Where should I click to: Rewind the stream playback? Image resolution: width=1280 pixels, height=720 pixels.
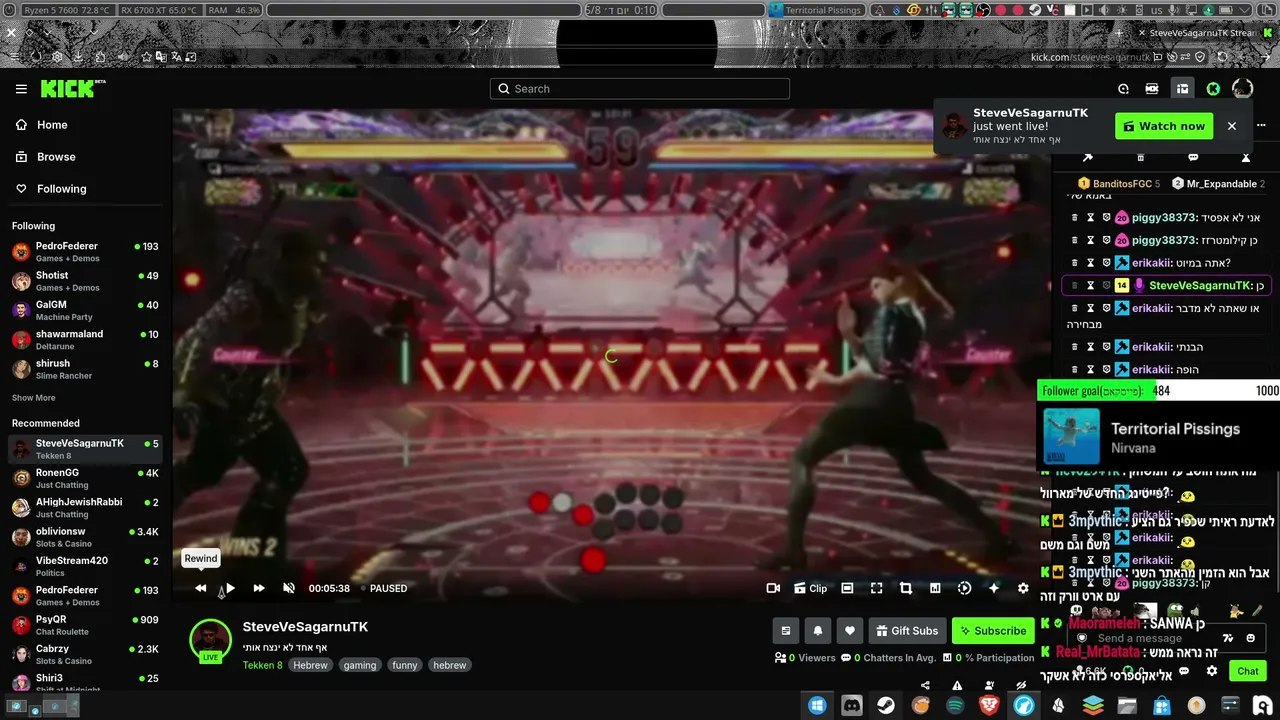[201, 589]
